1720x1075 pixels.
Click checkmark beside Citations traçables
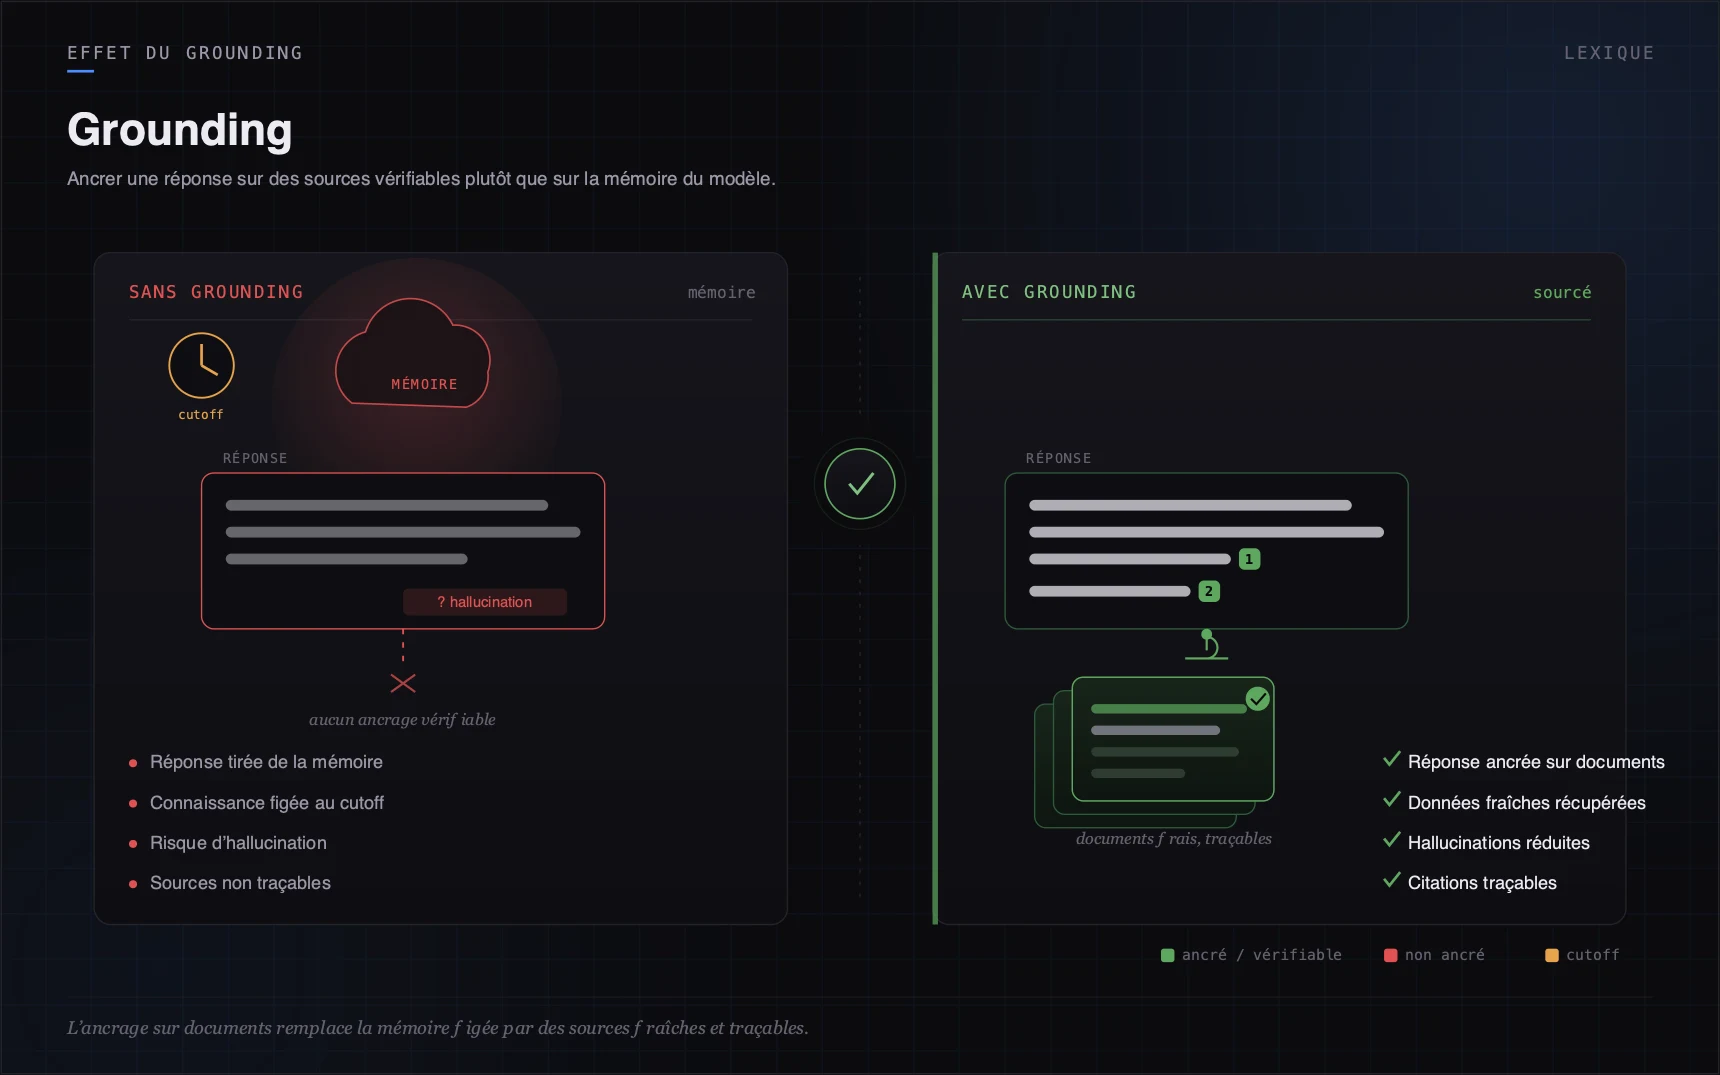[1391, 881]
